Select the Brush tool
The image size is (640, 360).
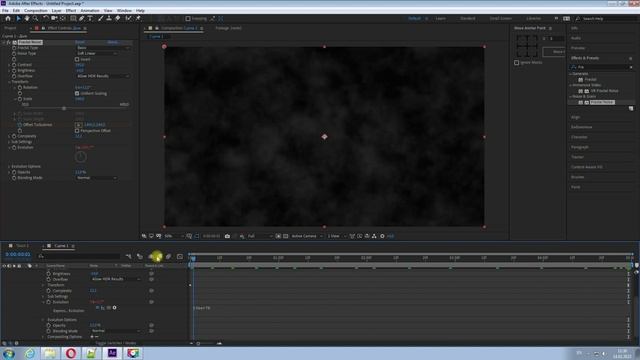coord(100,18)
